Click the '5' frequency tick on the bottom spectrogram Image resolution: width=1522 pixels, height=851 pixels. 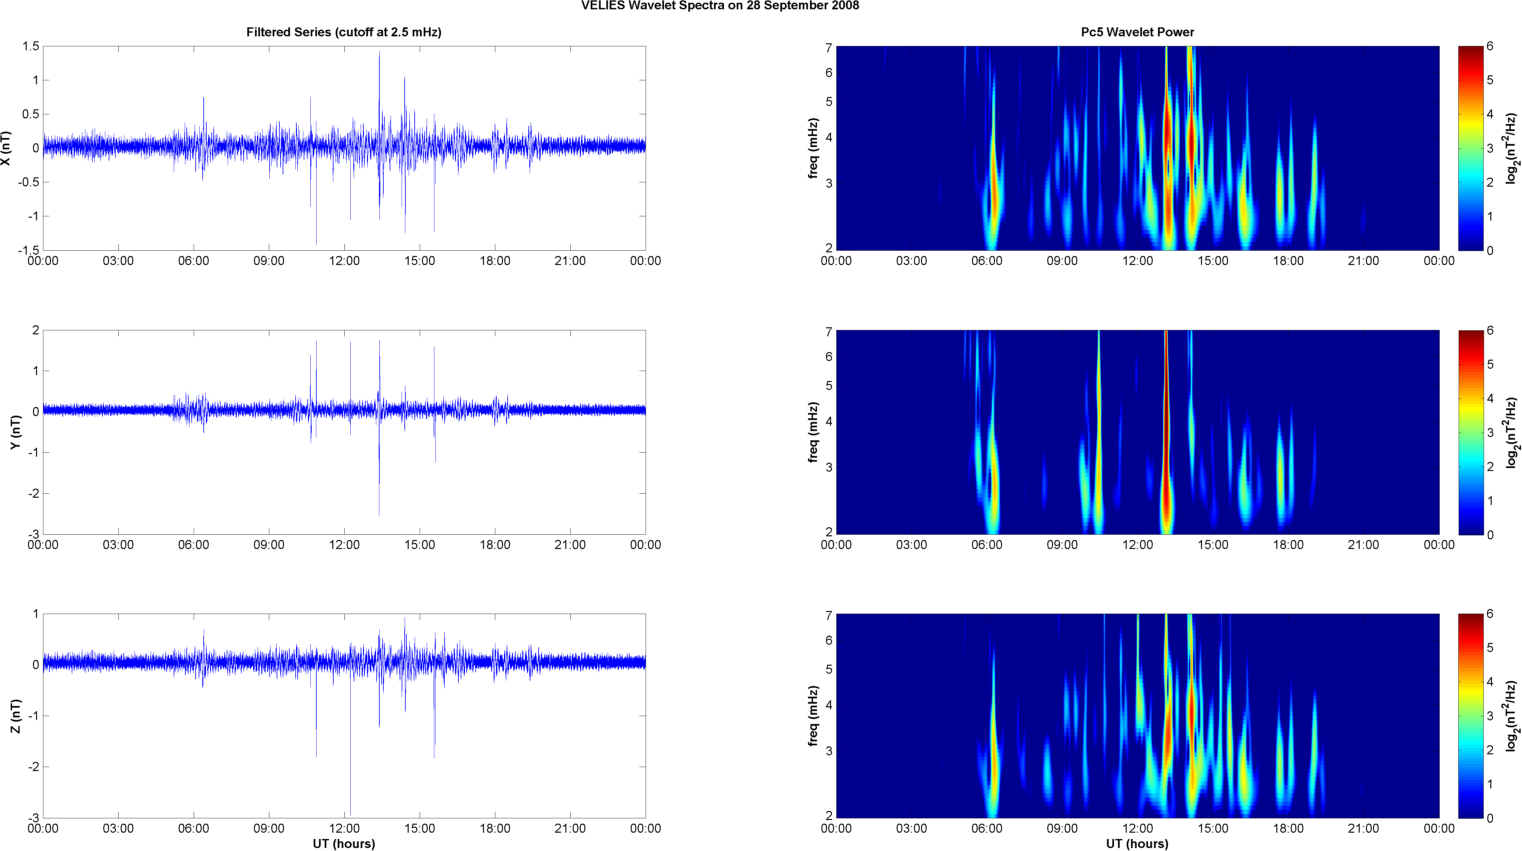829,670
